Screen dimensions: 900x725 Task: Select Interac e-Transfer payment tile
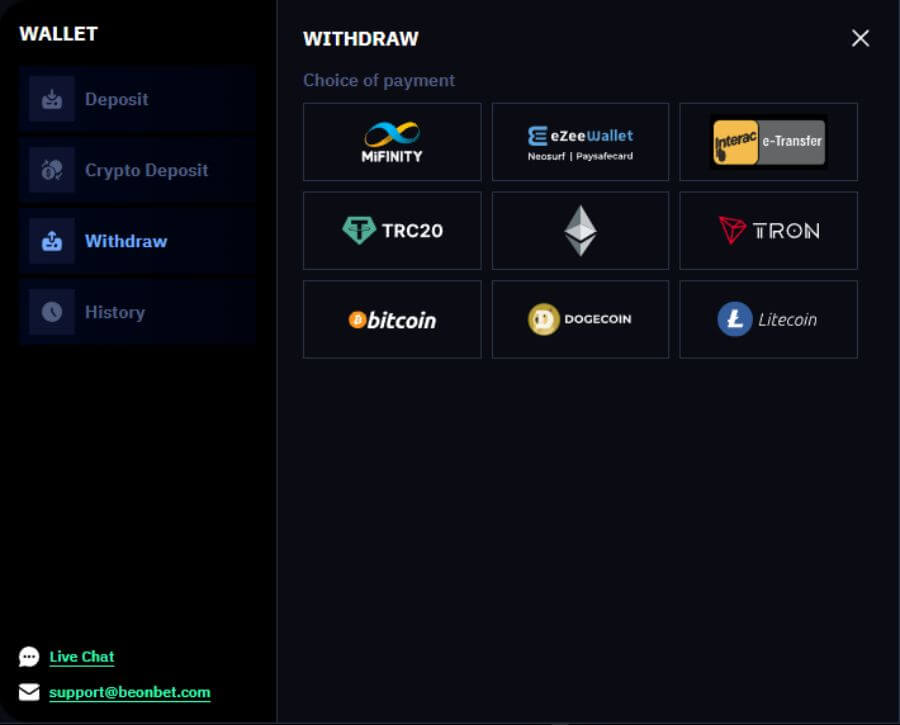[x=769, y=142]
